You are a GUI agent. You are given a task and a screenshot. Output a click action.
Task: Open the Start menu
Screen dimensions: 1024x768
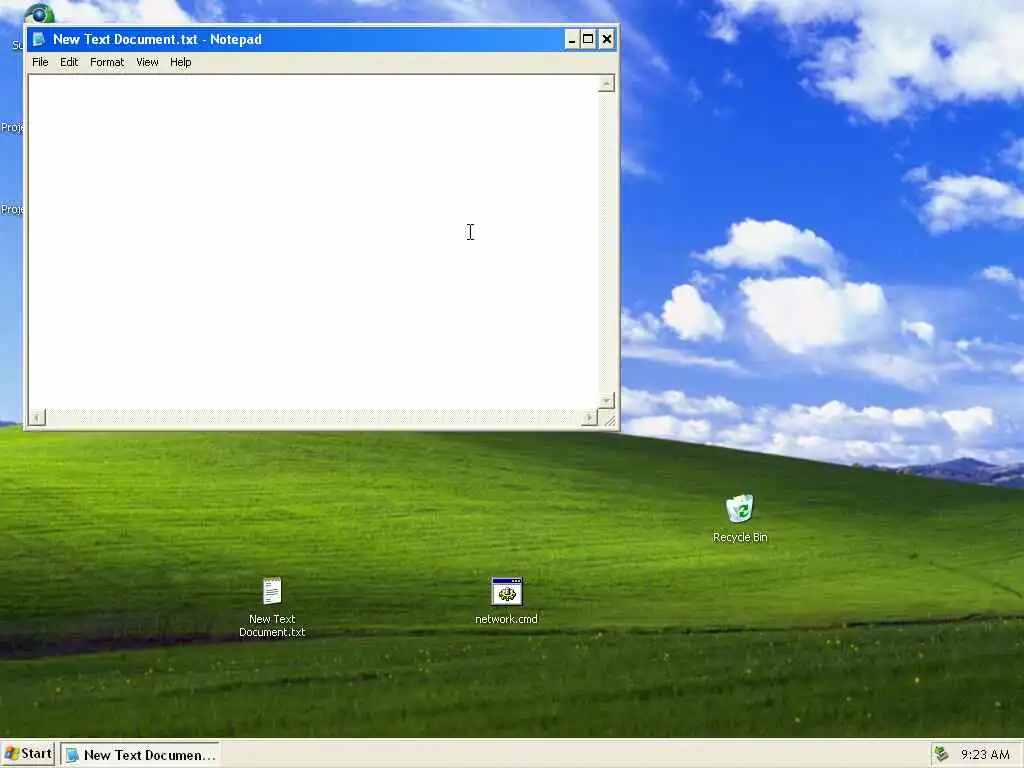point(27,754)
